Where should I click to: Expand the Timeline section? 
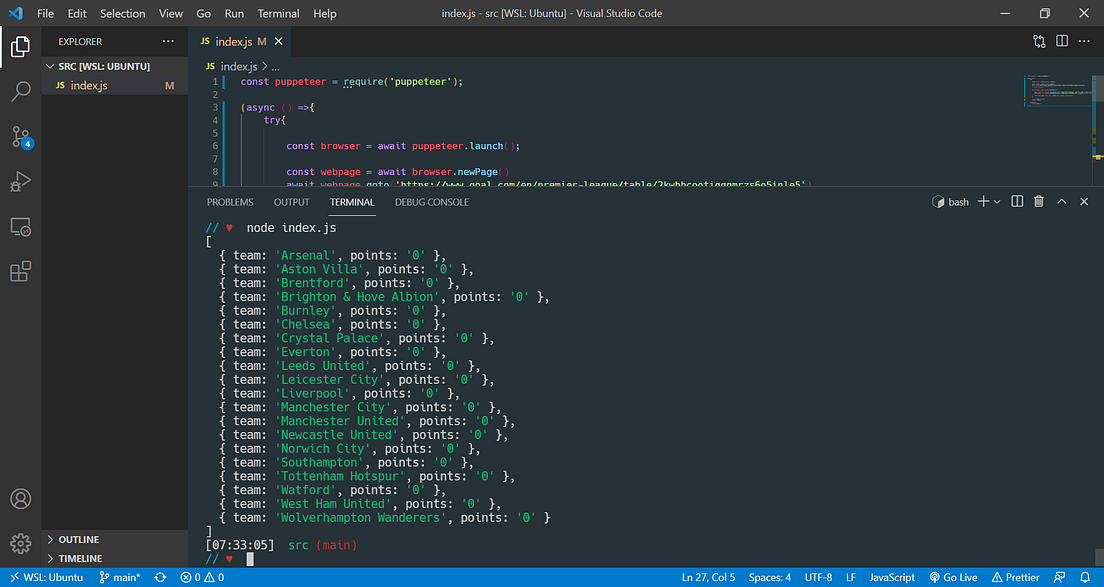(115, 559)
